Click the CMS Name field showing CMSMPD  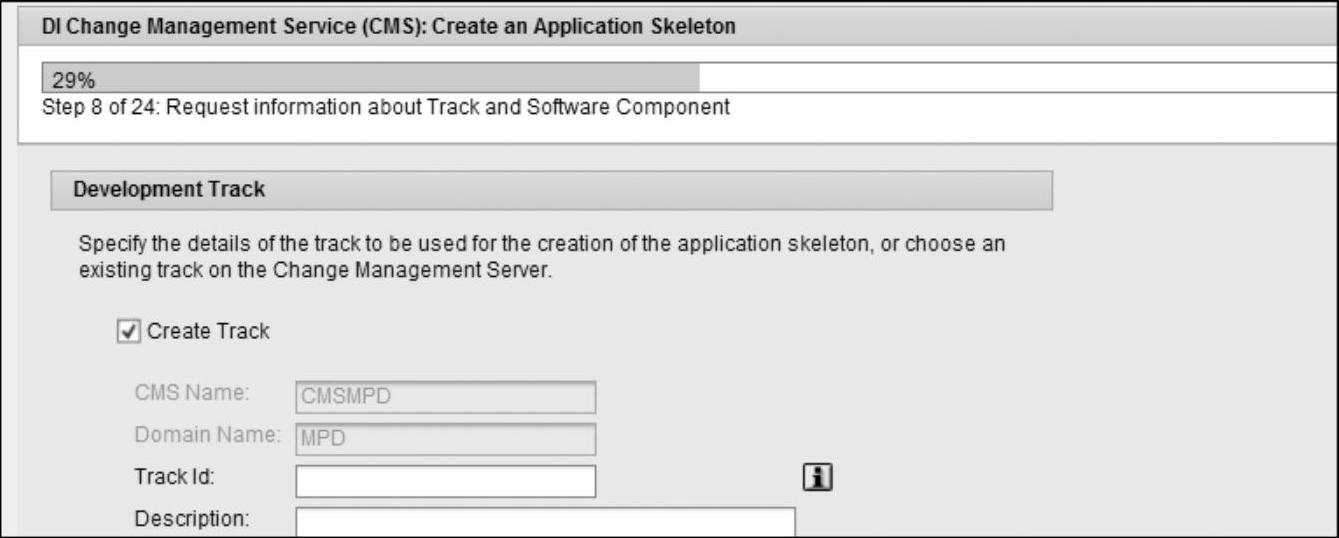(446, 397)
